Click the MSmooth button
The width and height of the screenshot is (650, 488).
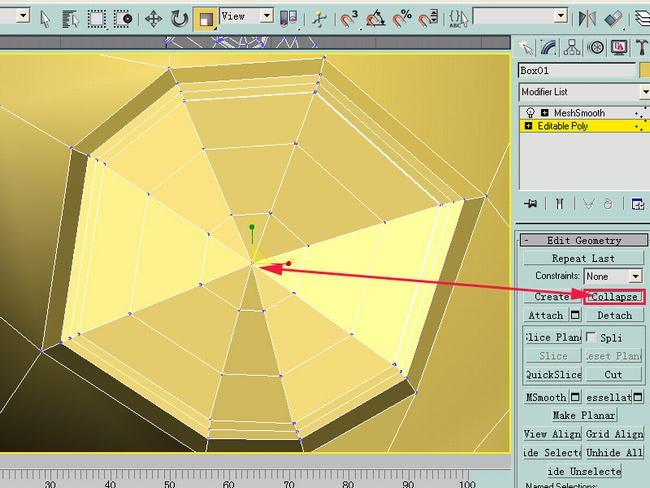pos(546,397)
